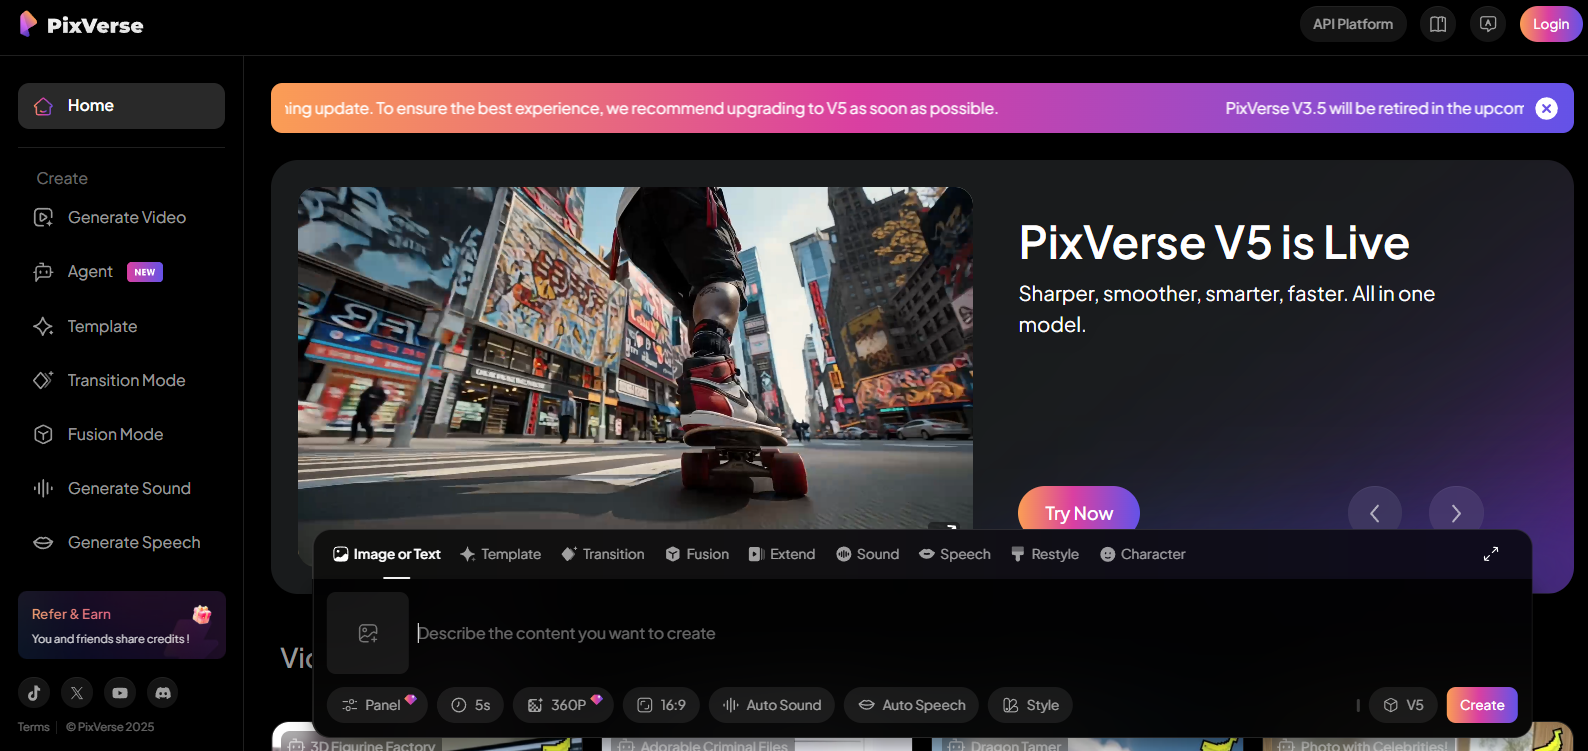Close the V3.5 retirement banner
This screenshot has height=751, width=1588.
point(1546,108)
